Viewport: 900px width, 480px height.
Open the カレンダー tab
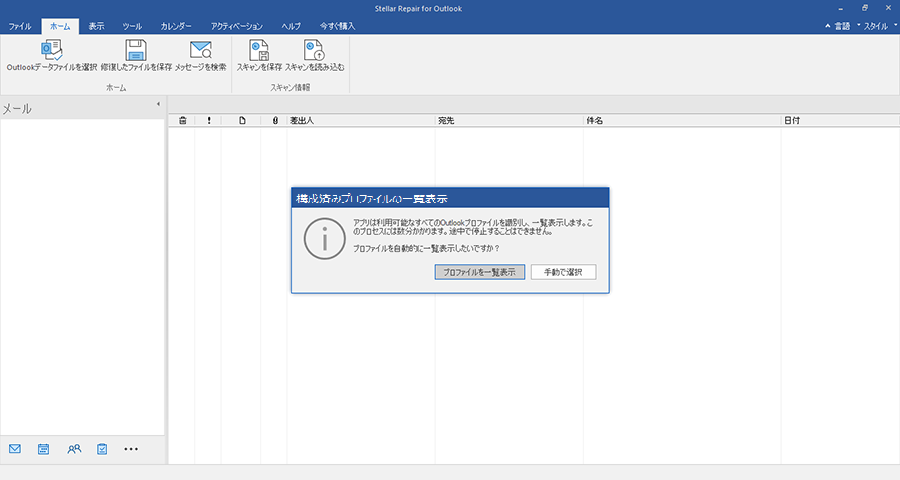[176, 26]
